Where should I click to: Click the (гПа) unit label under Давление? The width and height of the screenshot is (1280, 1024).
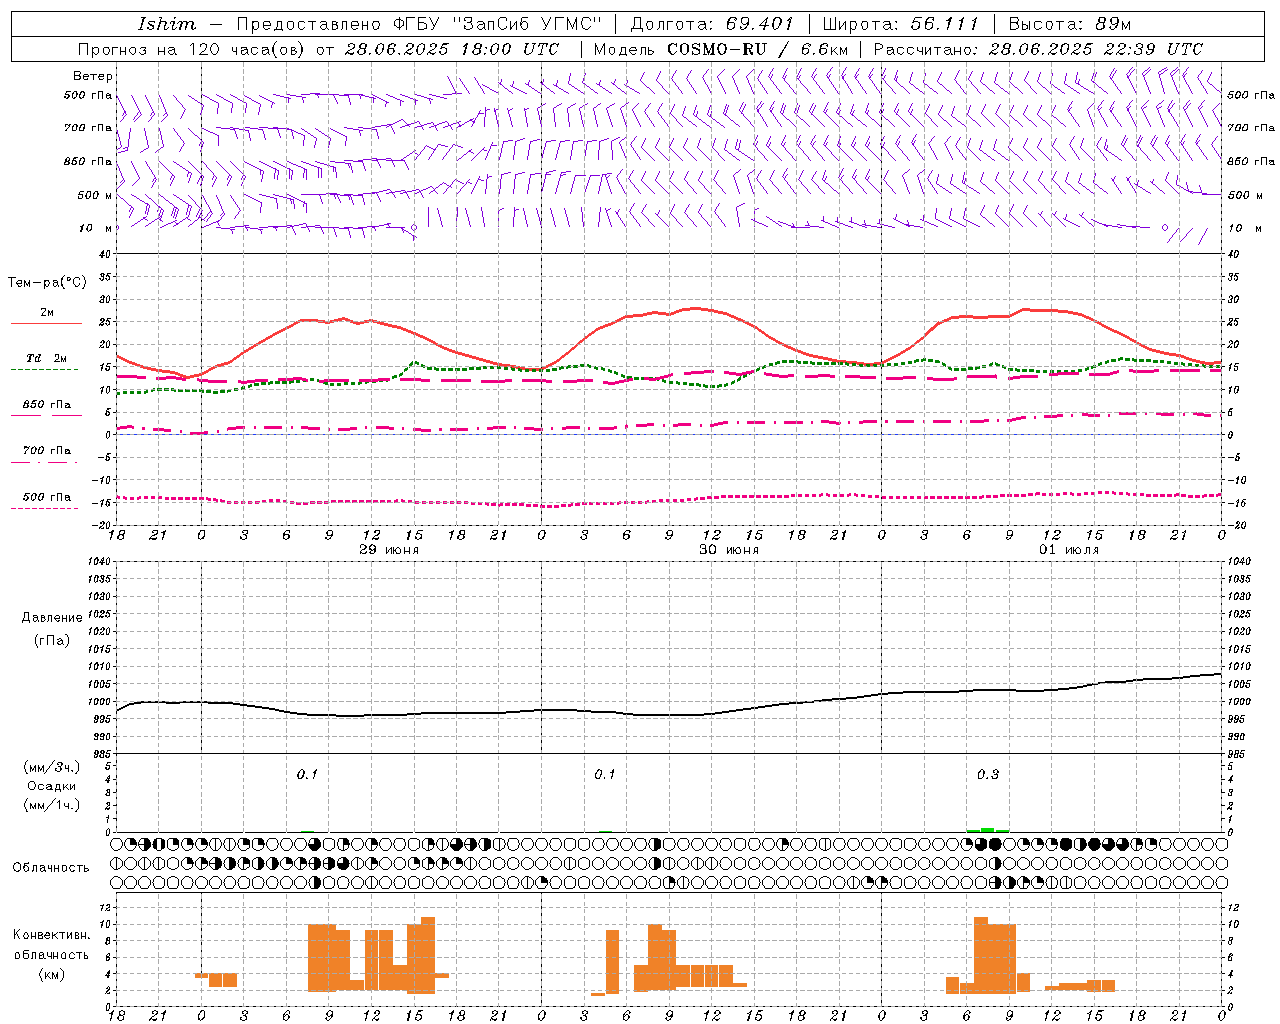click(52, 640)
